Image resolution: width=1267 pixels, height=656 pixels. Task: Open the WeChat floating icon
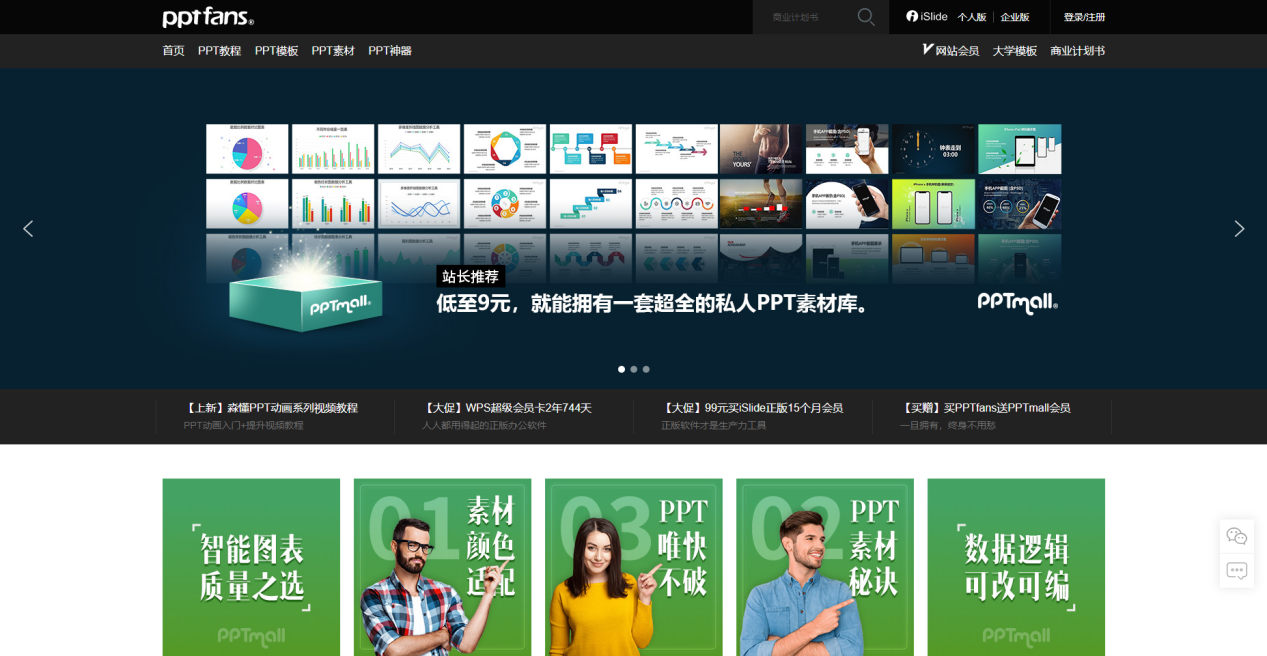(1237, 536)
